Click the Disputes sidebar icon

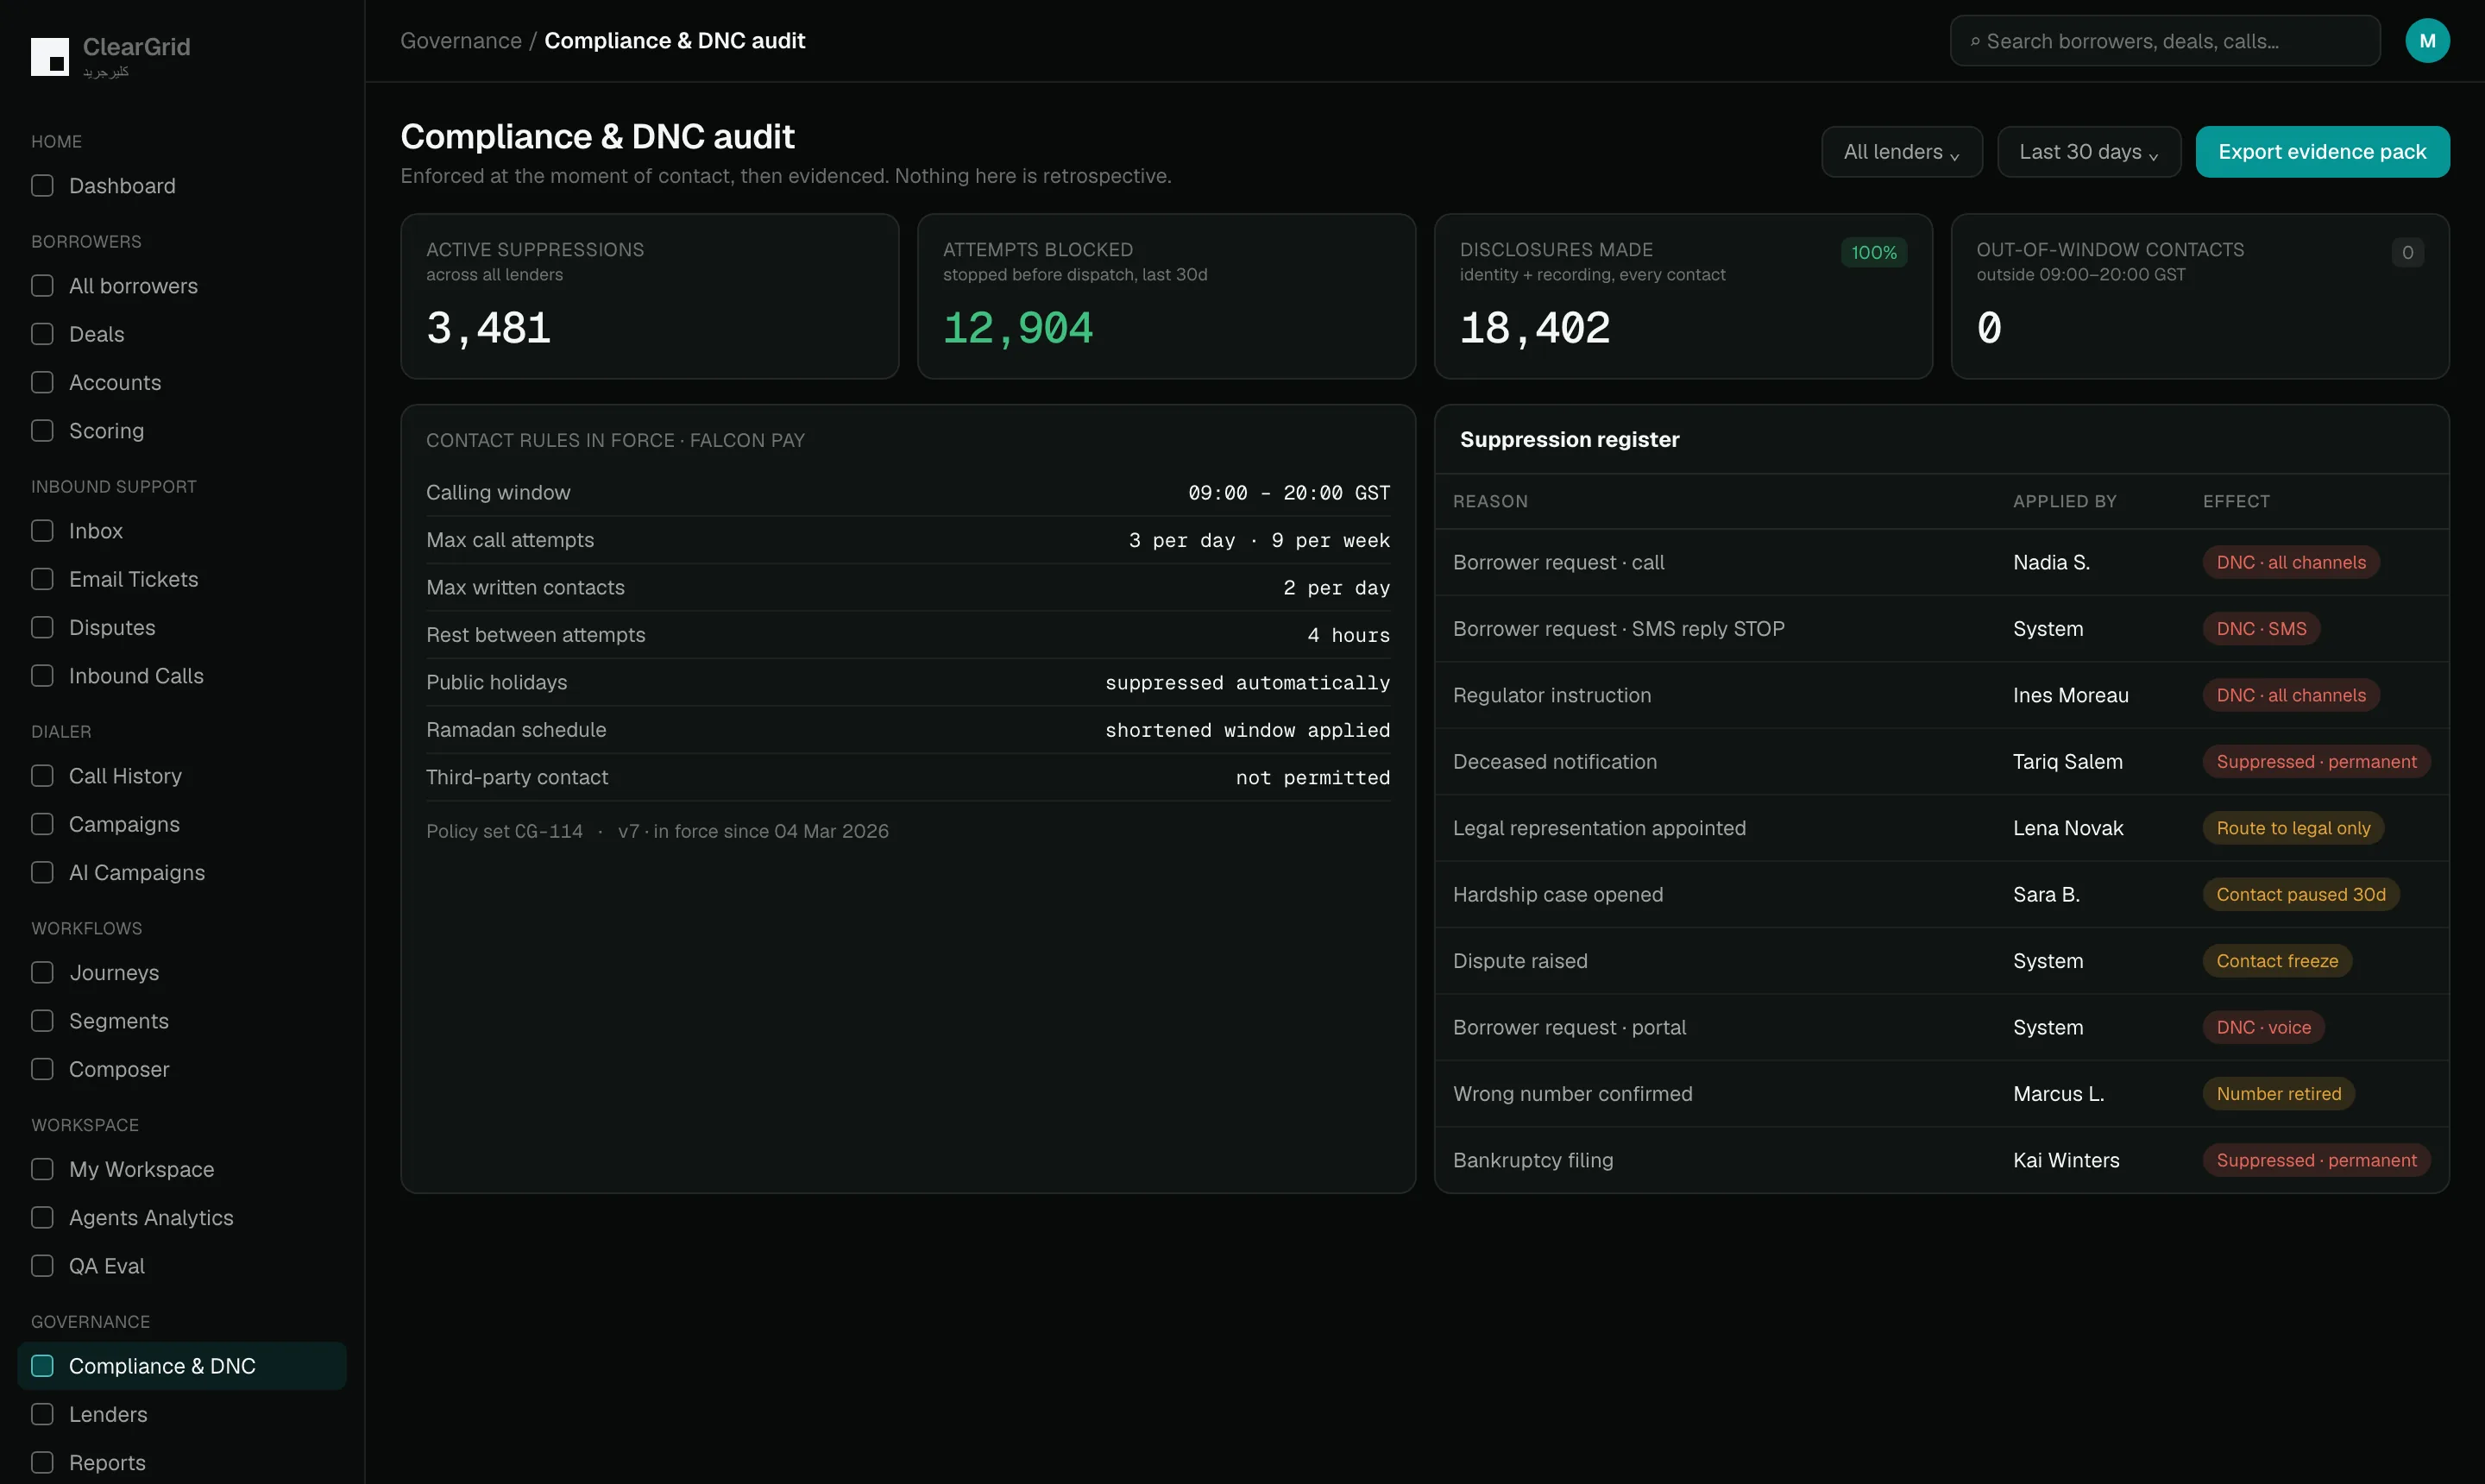pyautogui.click(x=42, y=628)
